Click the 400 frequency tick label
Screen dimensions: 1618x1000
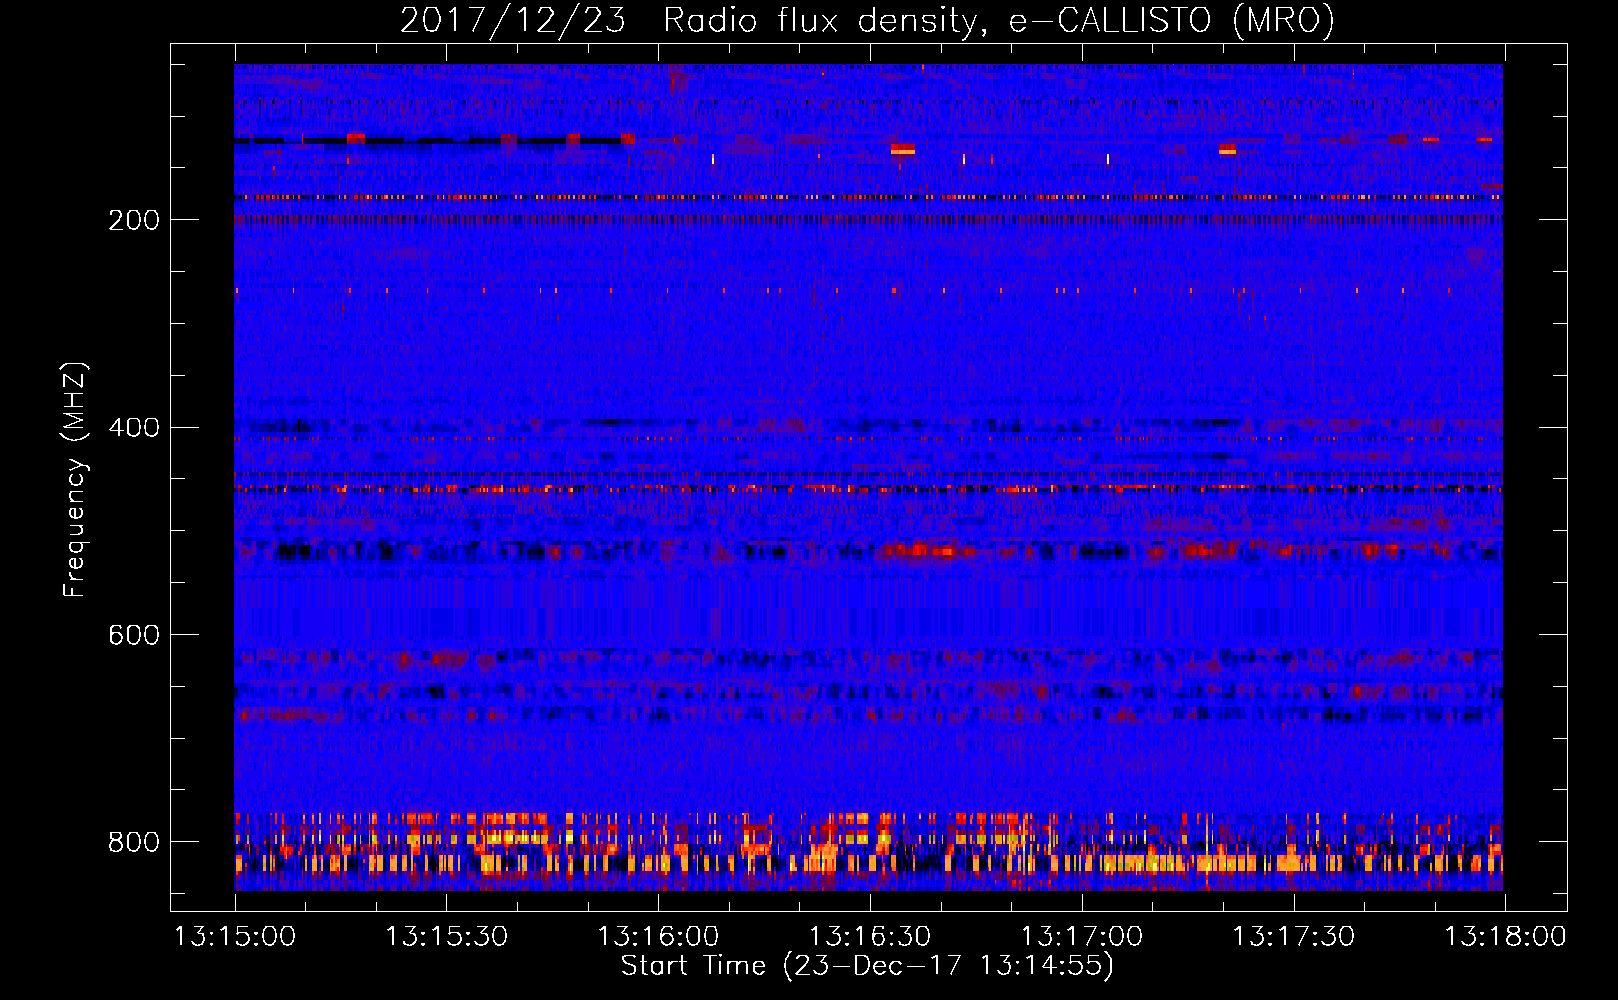click(x=134, y=428)
